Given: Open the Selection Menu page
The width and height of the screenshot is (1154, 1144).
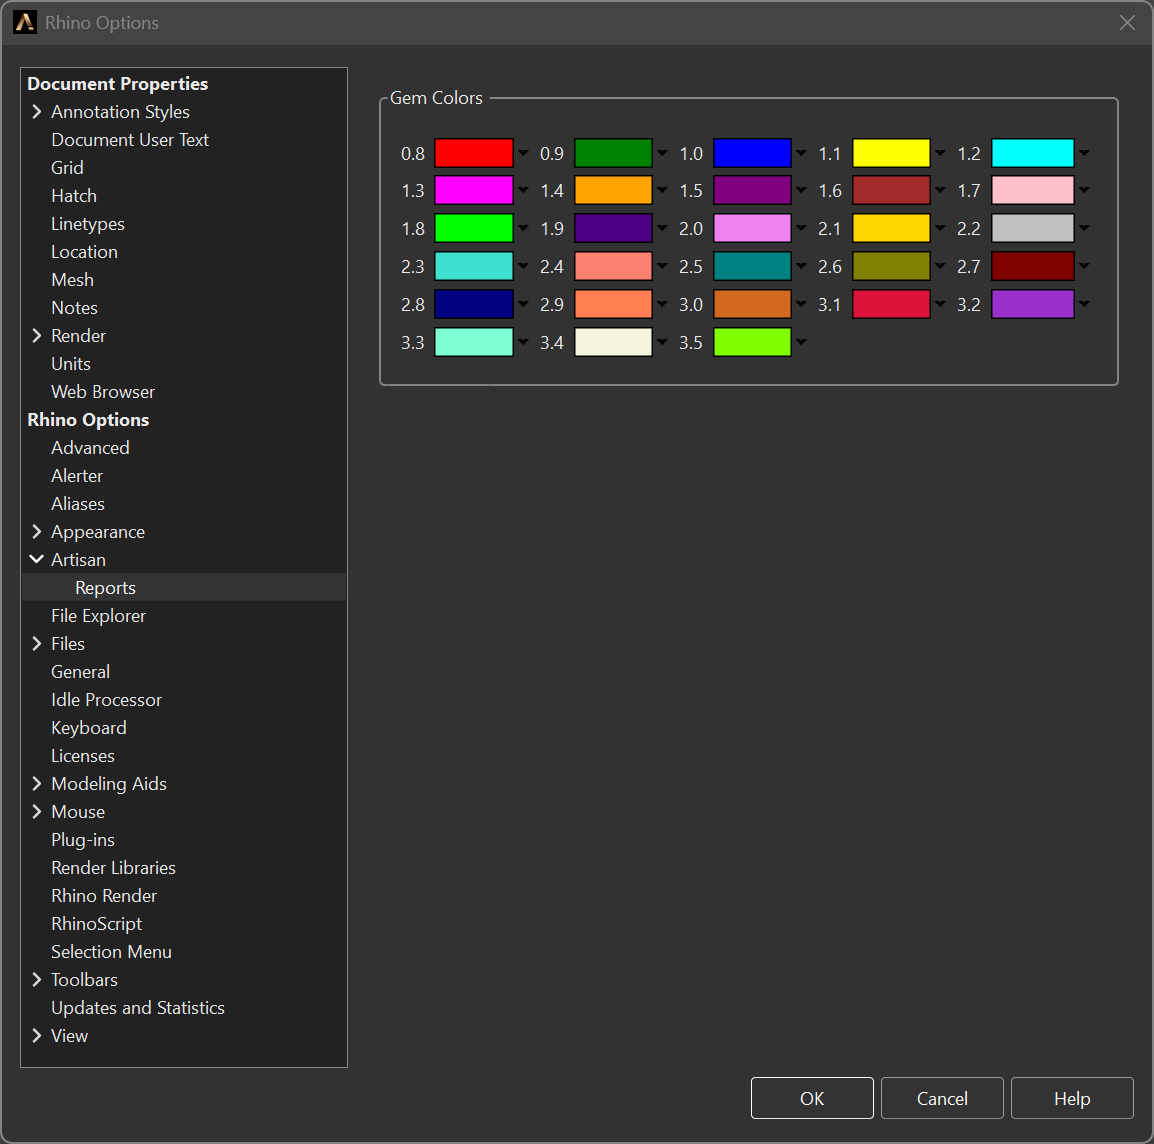Looking at the screenshot, I should 111,951.
